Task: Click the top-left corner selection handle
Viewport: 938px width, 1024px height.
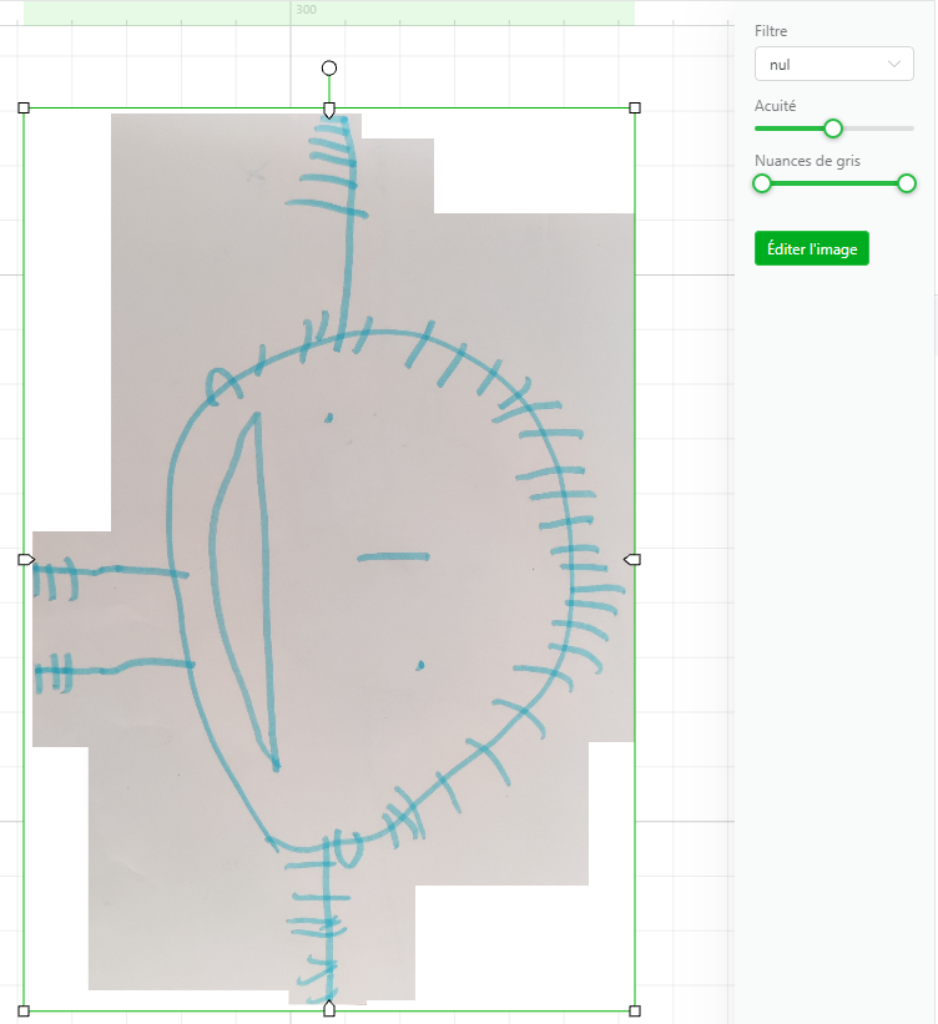Action: pyautogui.click(x=24, y=108)
